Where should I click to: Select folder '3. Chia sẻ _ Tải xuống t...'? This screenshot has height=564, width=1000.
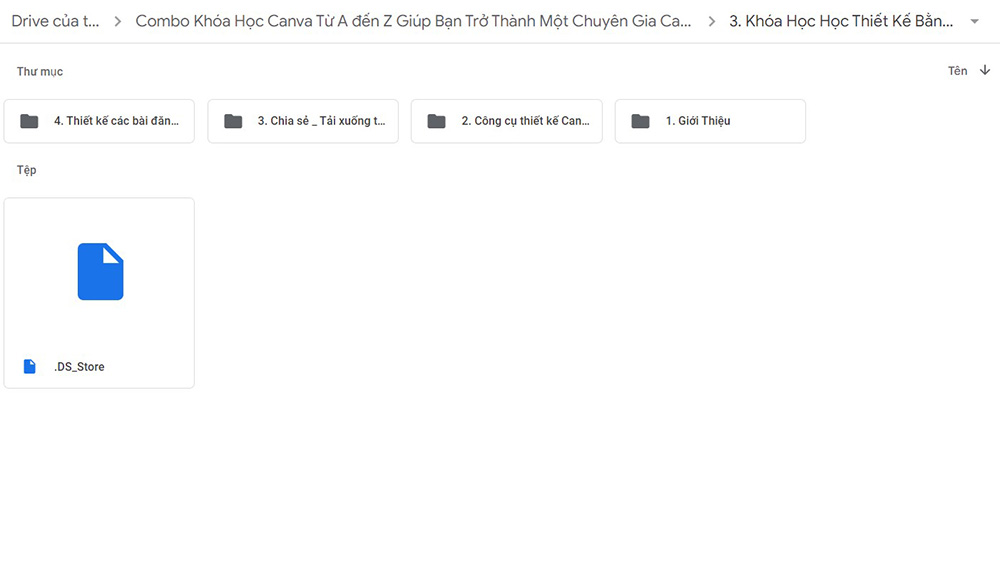click(x=303, y=121)
